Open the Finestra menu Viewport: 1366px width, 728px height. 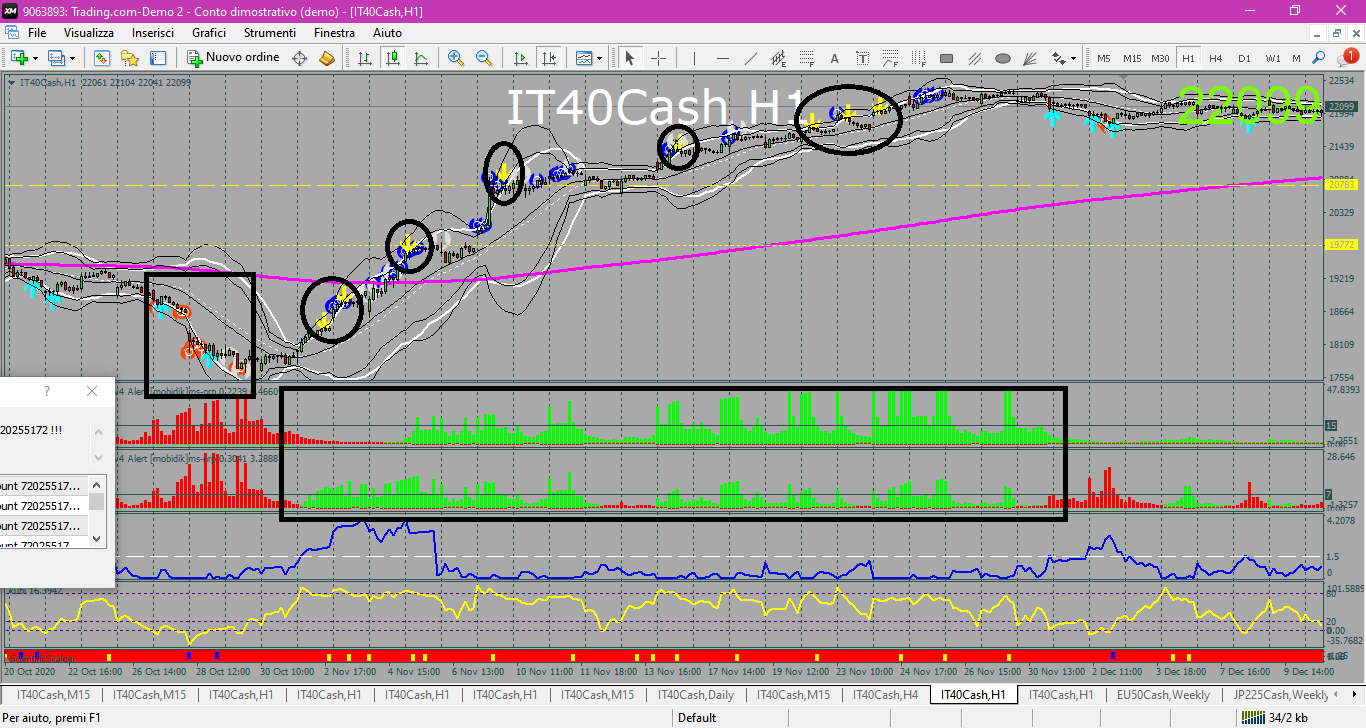point(334,33)
